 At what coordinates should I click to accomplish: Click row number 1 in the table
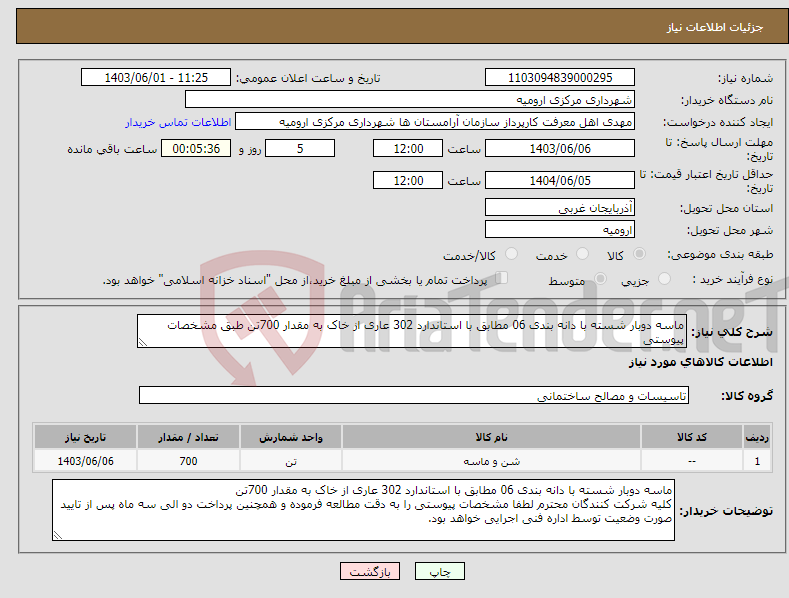[757, 461]
